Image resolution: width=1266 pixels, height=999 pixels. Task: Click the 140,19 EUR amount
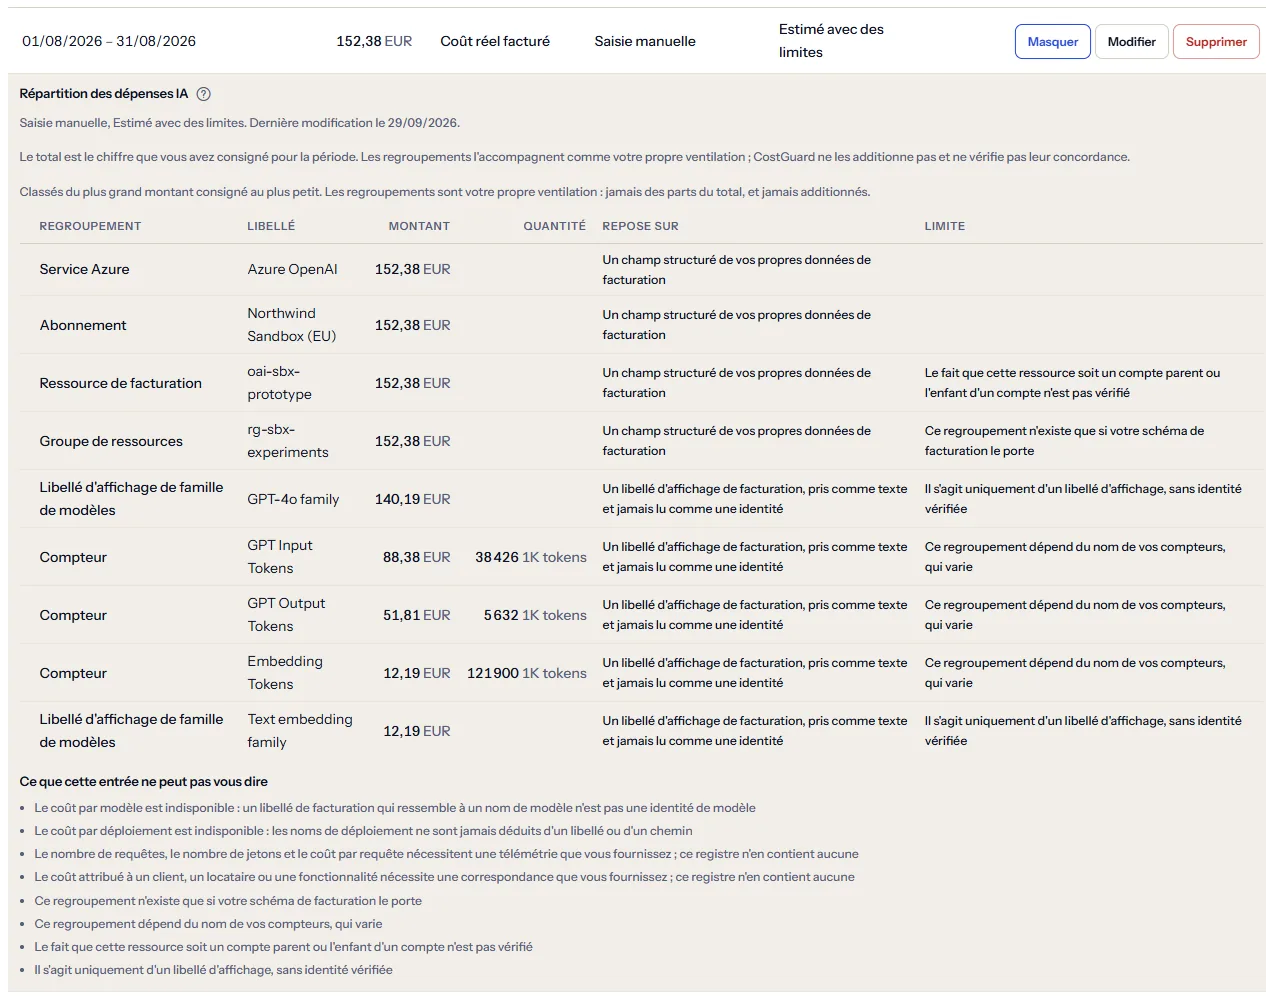coord(412,499)
